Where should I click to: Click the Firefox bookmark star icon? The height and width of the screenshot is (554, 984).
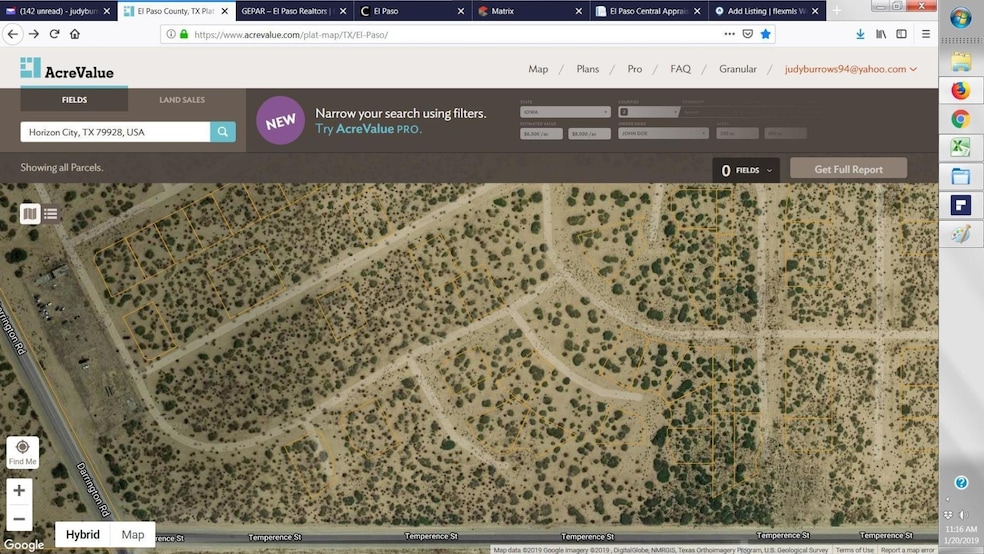tap(765, 33)
